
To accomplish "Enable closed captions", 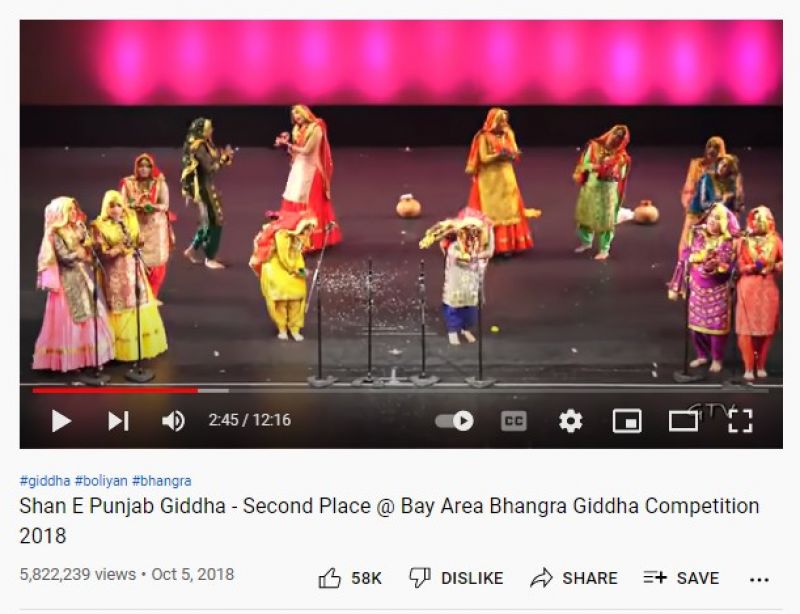I will coord(513,421).
